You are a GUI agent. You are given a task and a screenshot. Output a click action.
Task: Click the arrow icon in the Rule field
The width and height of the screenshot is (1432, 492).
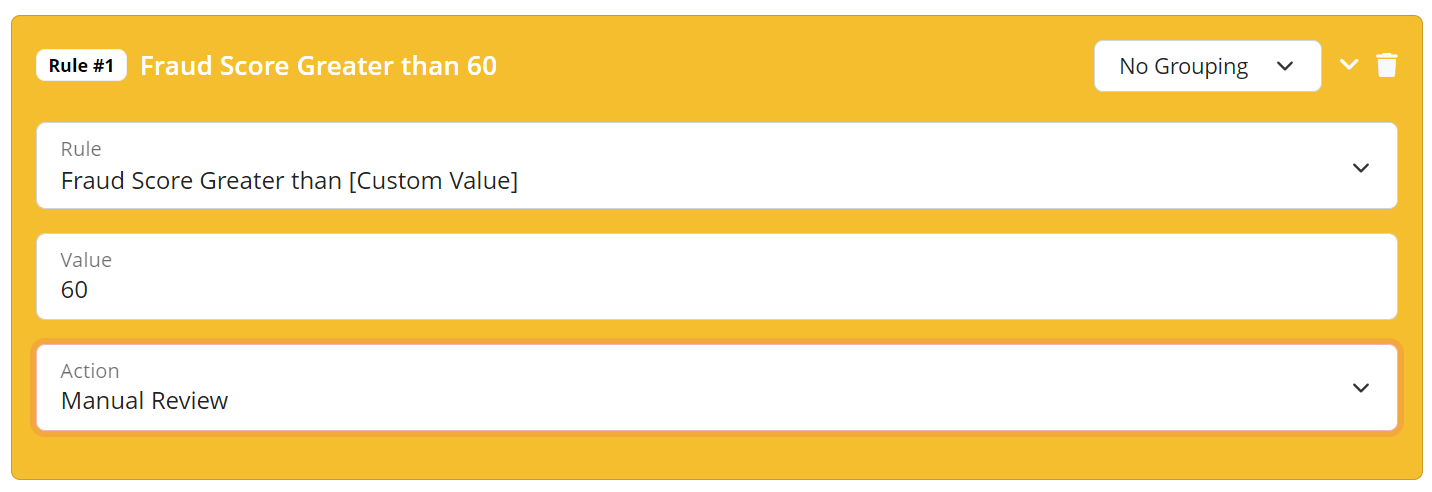(x=1360, y=168)
